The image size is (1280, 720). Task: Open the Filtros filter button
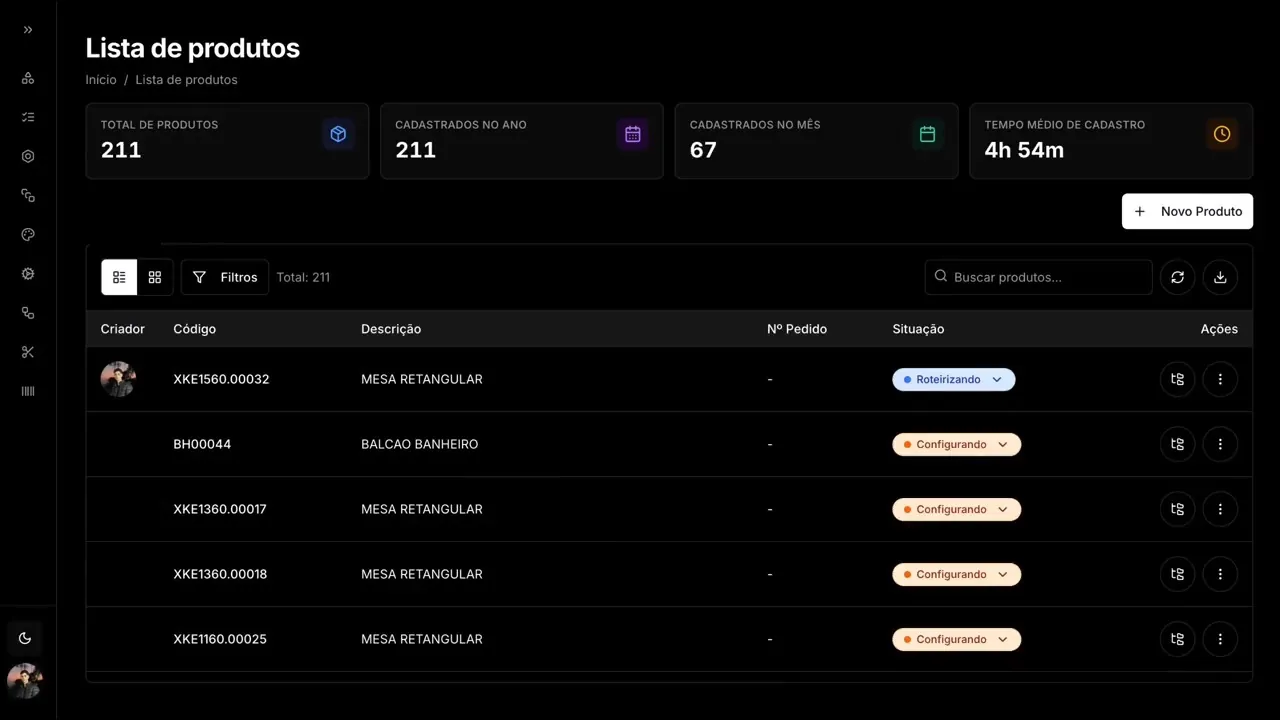(x=225, y=277)
